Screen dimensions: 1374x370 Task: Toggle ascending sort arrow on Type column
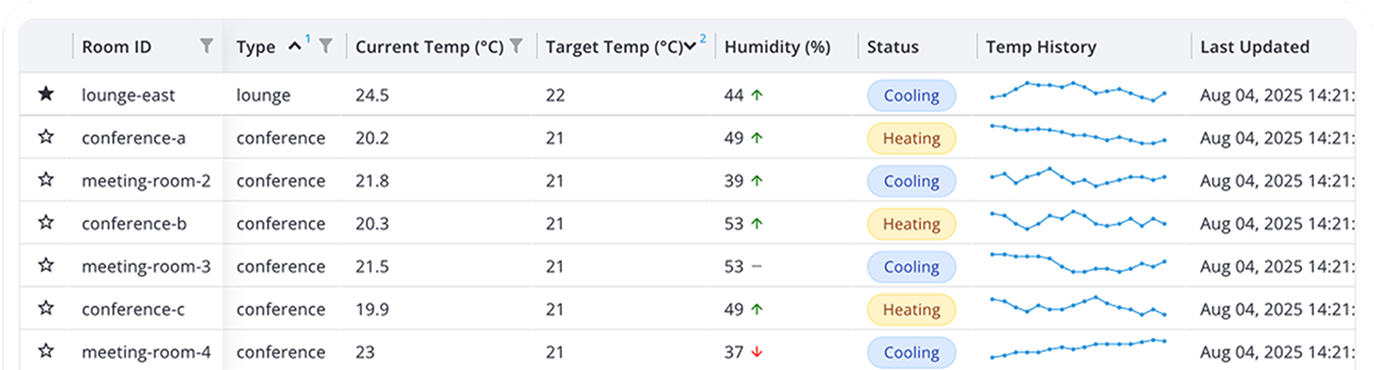coord(295,46)
